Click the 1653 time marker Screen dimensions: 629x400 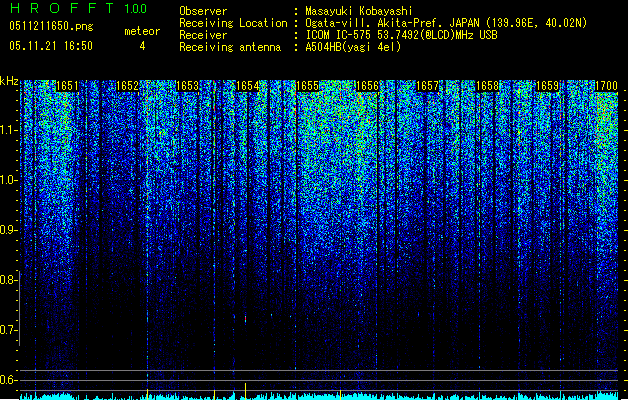click(187, 86)
